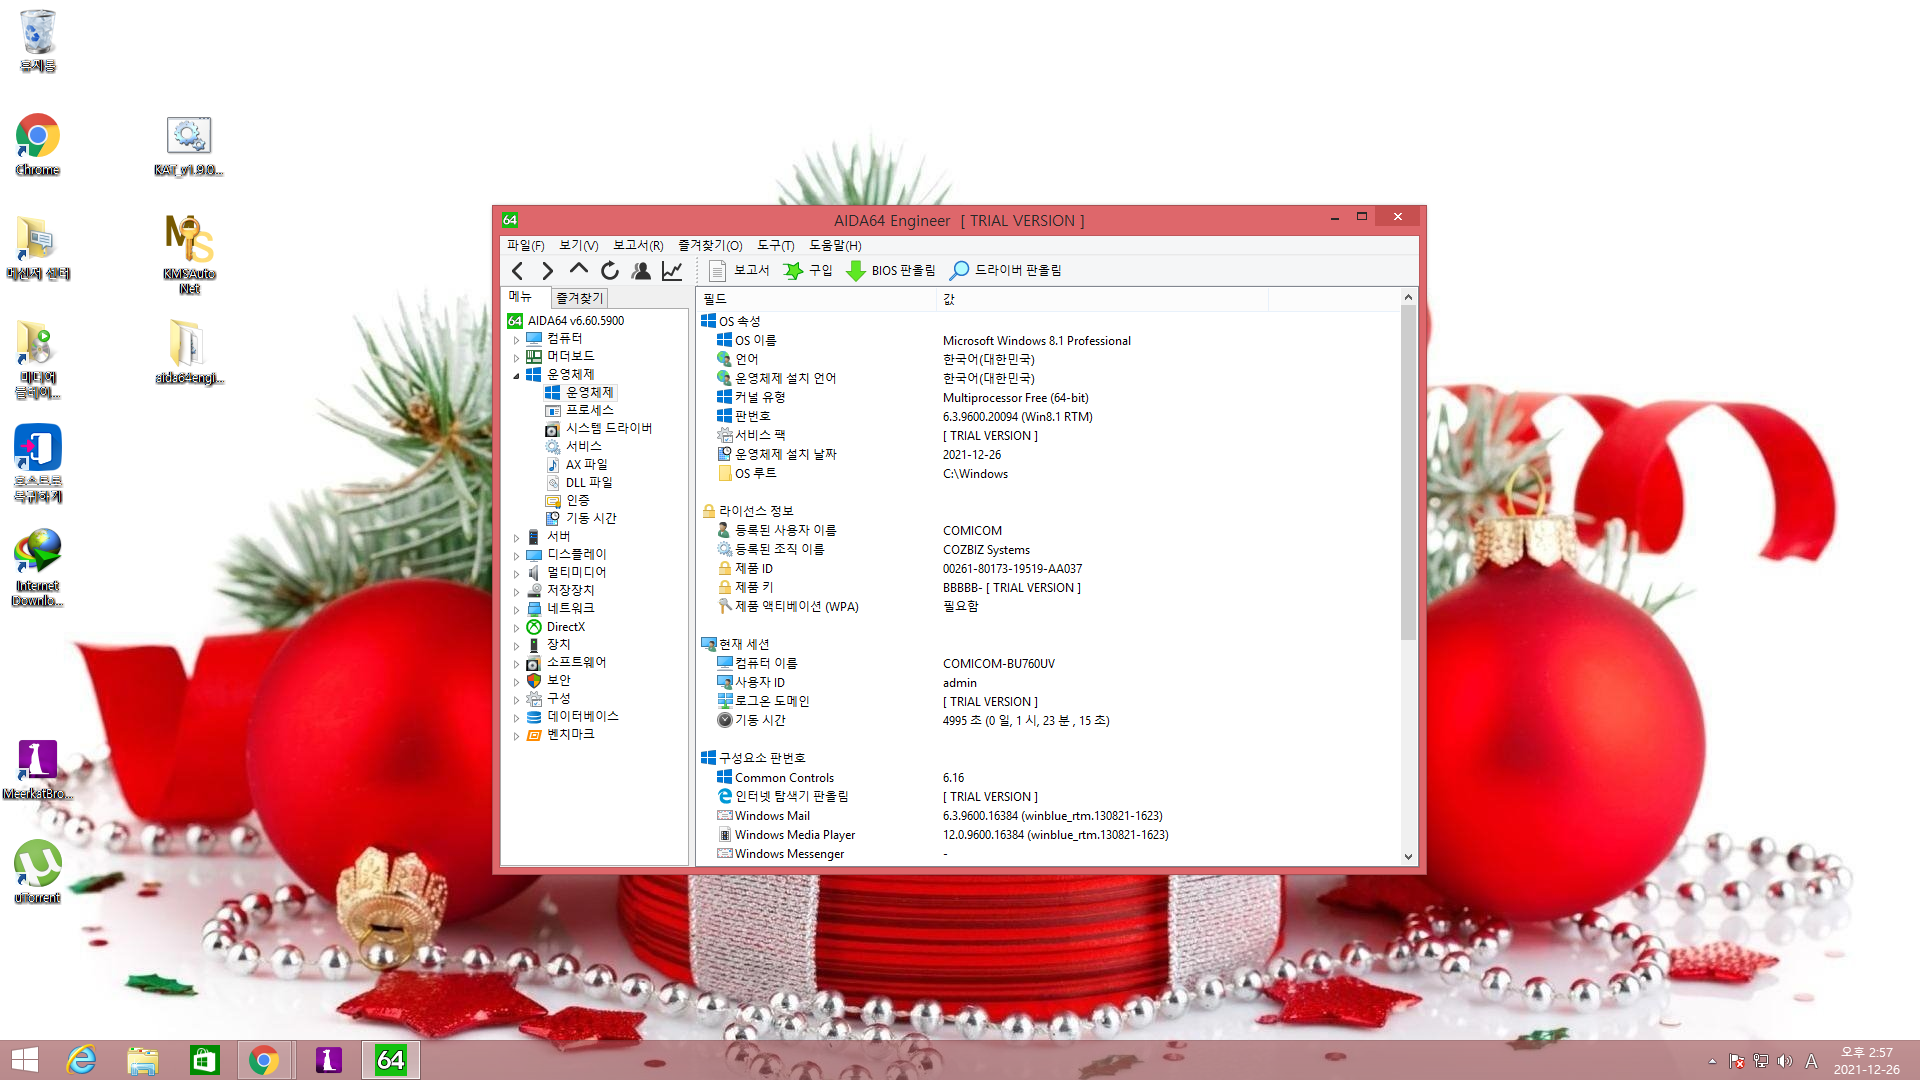
Task: Select 기동 시간 in the tree
Action: coord(580,519)
